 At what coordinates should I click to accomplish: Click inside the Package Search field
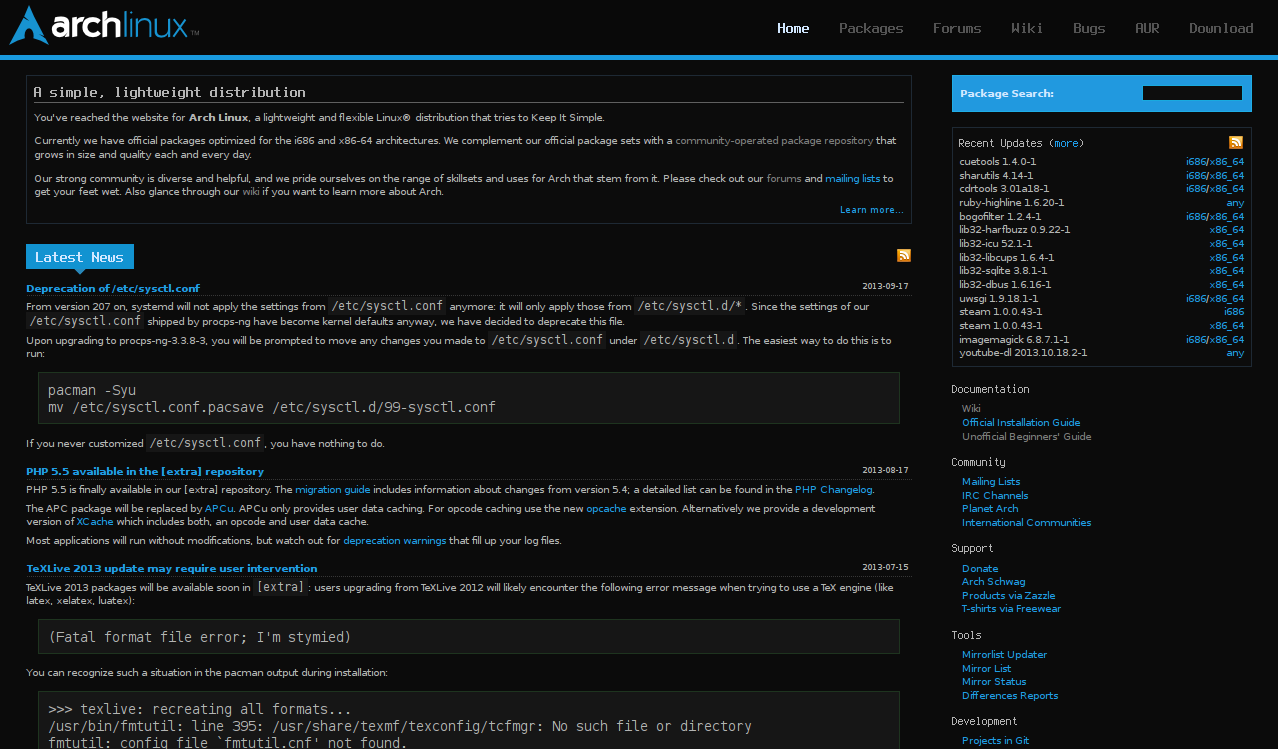pos(1192,92)
